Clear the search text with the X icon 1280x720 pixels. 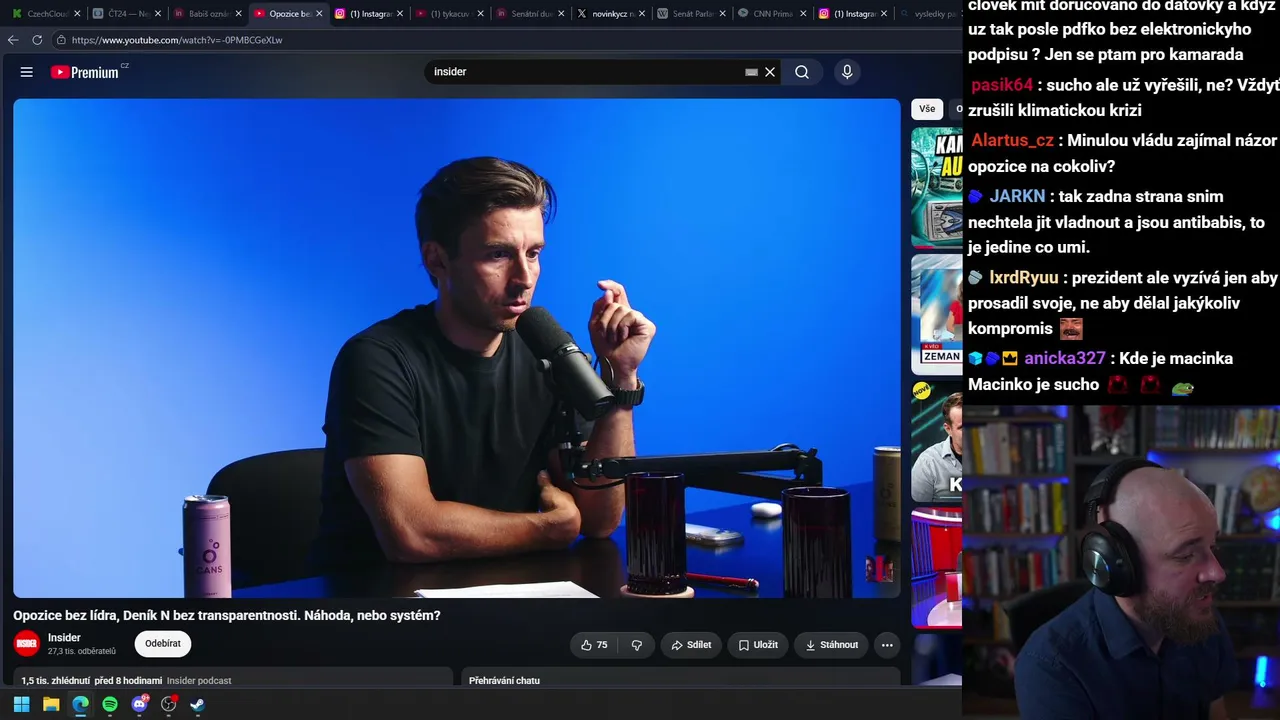(x=770, y=72)
